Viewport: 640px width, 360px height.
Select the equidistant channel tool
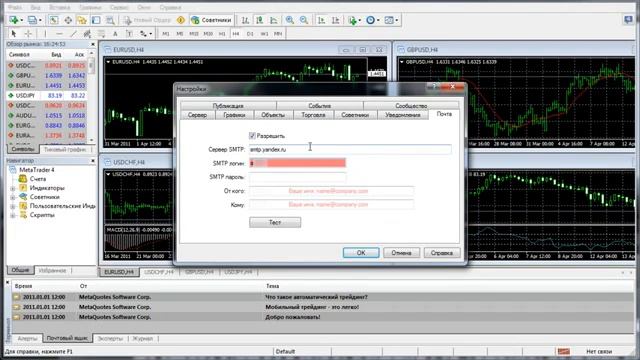point(87,33)
